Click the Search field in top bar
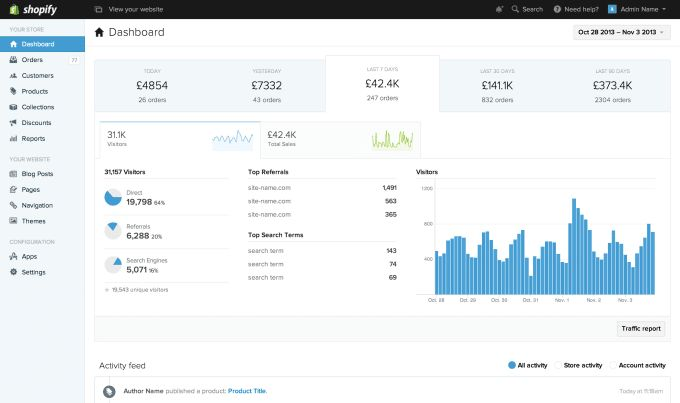This screenshot has height=403, width=680. coord(527,8)
